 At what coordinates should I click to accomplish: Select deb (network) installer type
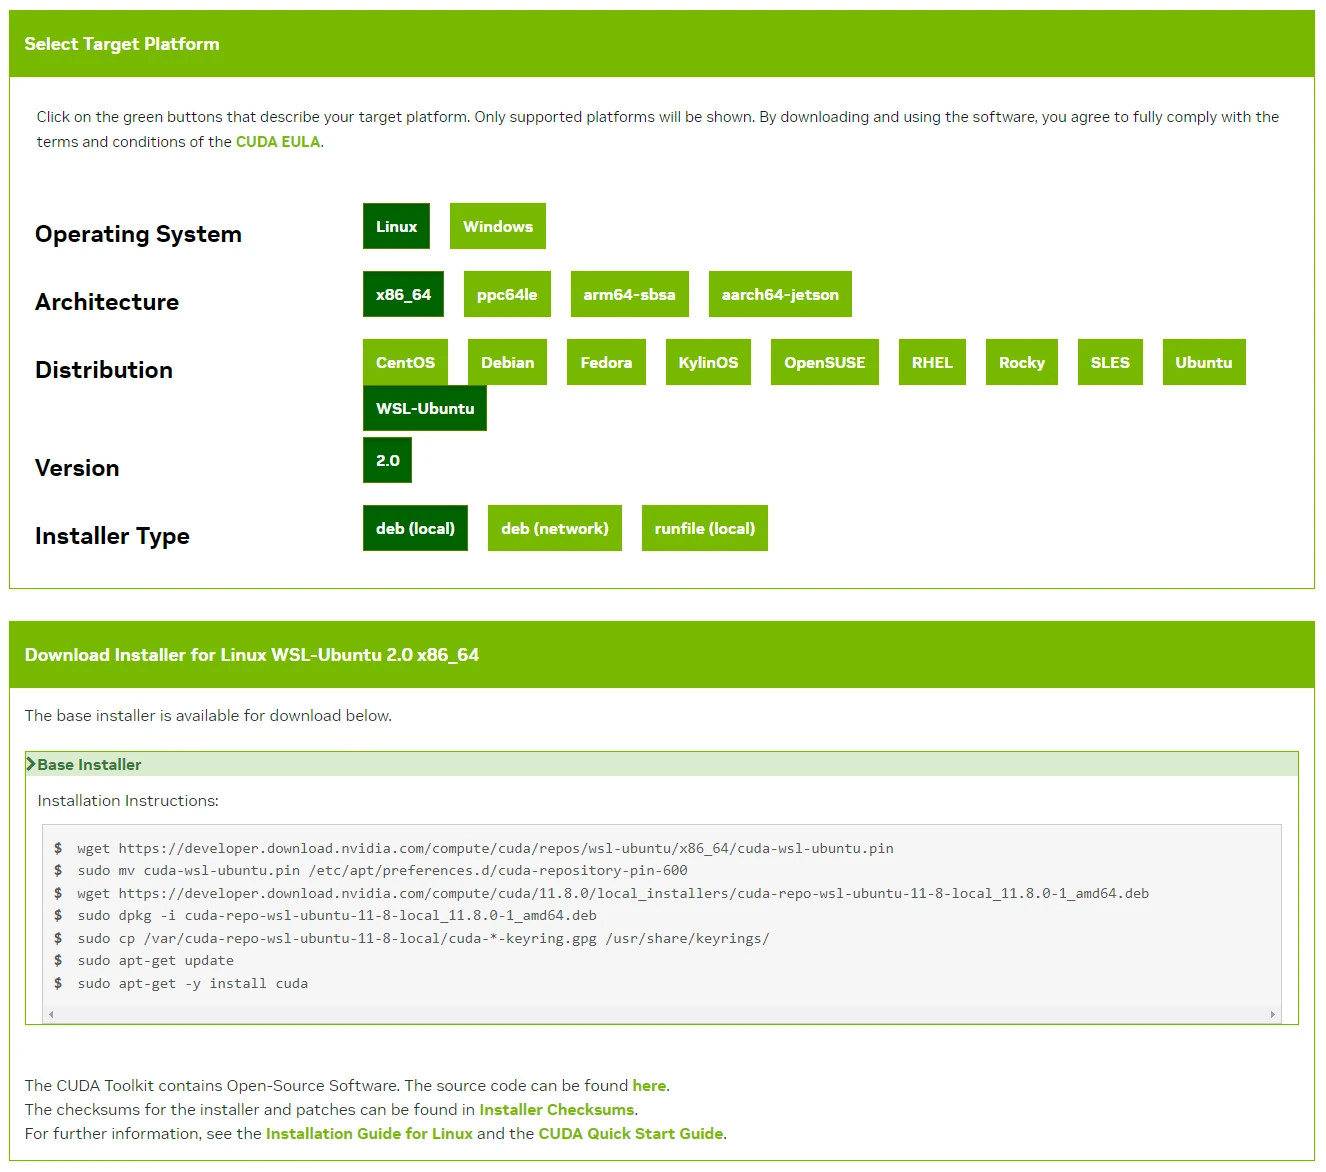(x=554, y=528)
